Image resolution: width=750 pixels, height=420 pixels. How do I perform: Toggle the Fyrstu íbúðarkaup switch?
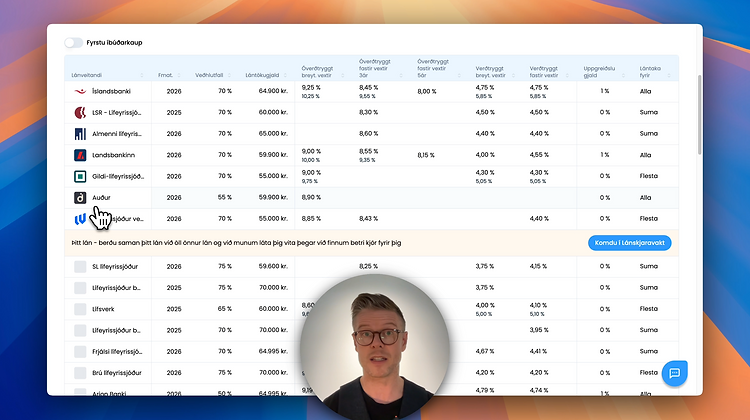pyautogui.click(x=74, y=43)
